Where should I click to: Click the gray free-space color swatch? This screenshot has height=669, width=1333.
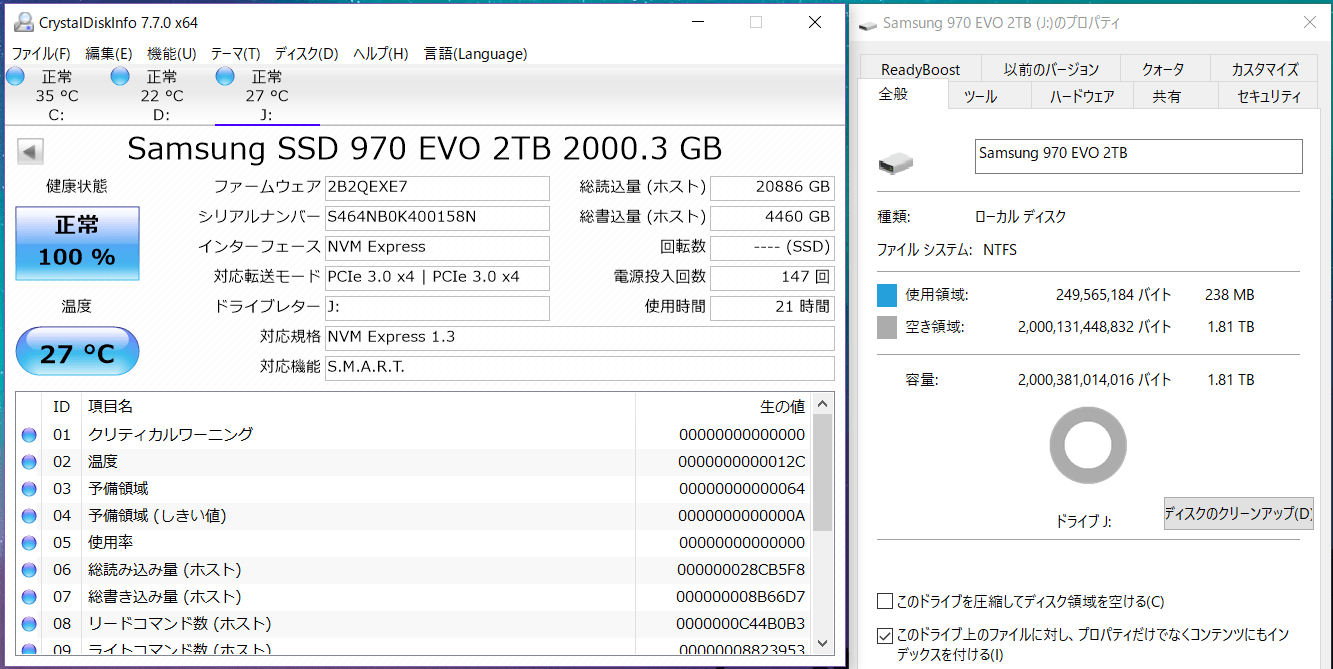pyautogui.click(x=887, y=327)
